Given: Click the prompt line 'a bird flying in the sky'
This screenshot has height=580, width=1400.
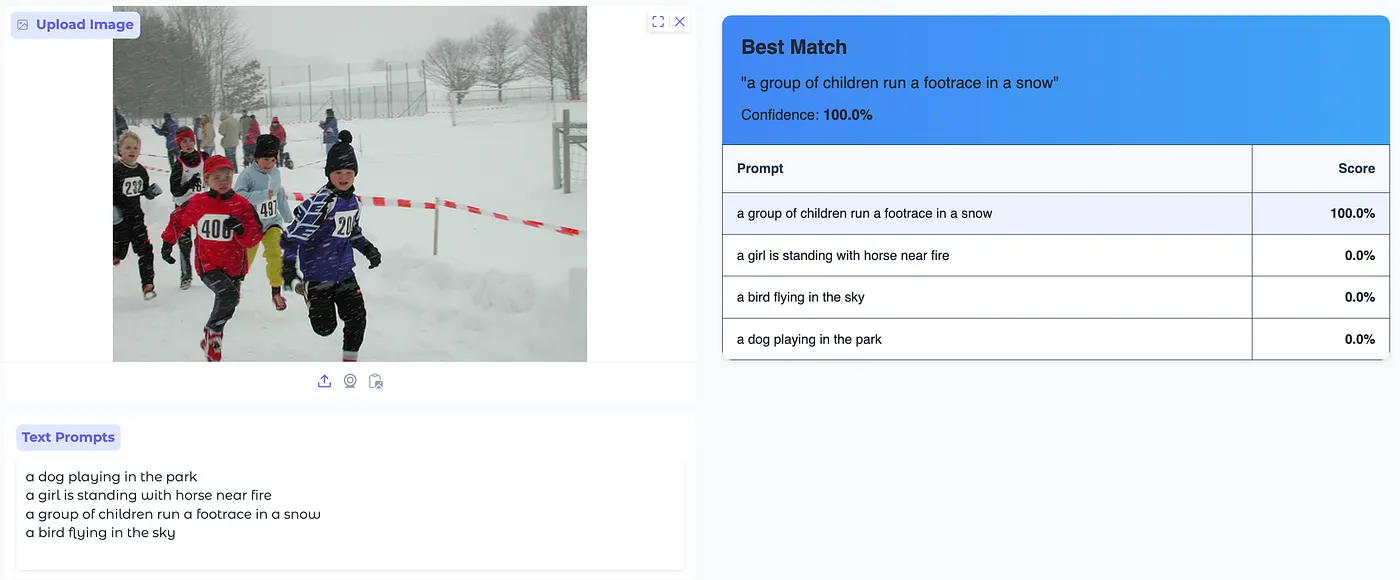Looking at the screenshot, I should pyautogui.click(x=101, y=533).
